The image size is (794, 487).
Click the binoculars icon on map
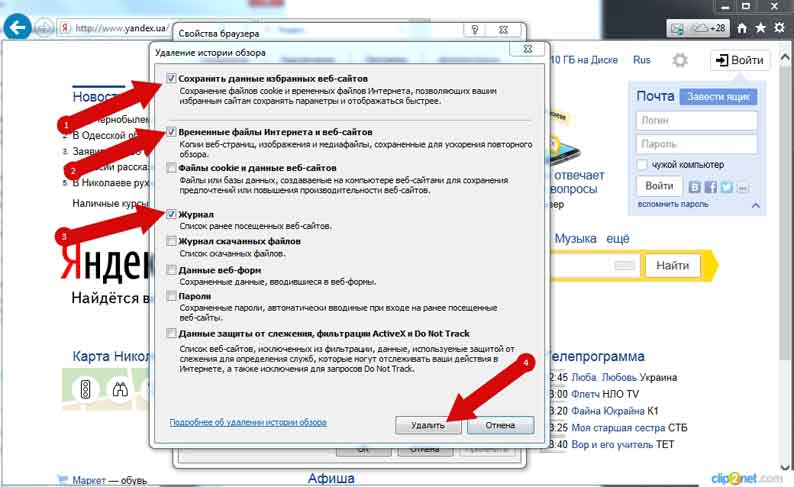pos(120,389)
